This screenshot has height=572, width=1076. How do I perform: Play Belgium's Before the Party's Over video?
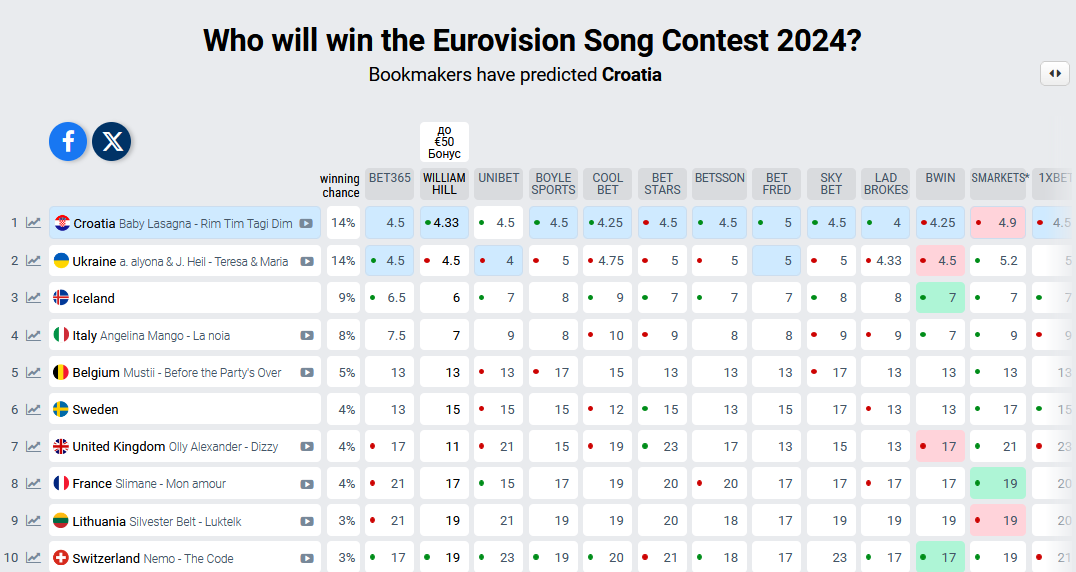tap(307, 373)
